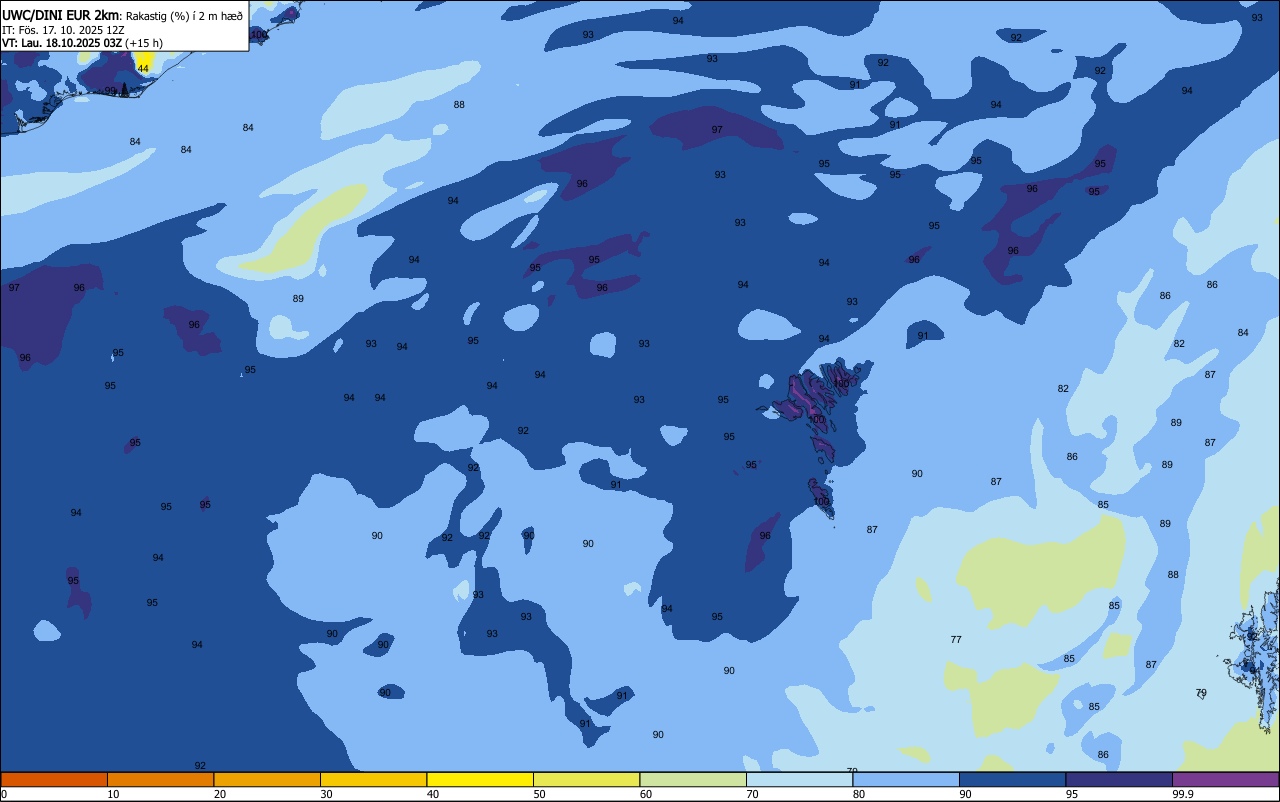Select the 40–50 bright yellow legend swatch
This screenshot has width=1280, height=802.
(480, 779)
